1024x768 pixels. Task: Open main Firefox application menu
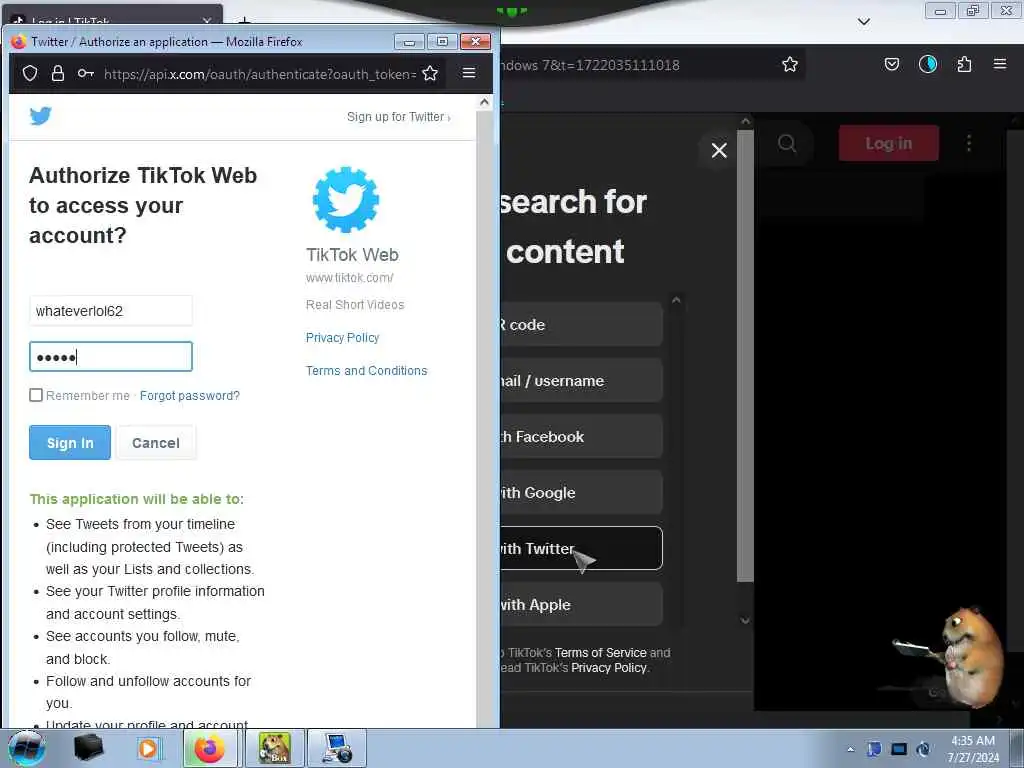click(x=1000, y=64)
